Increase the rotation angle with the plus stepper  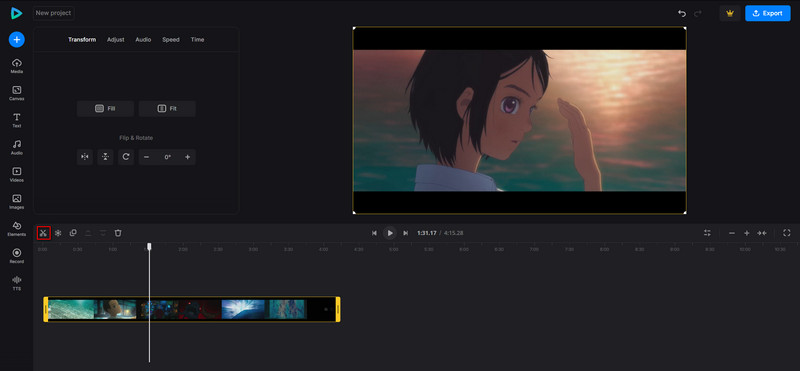[187, 157]
